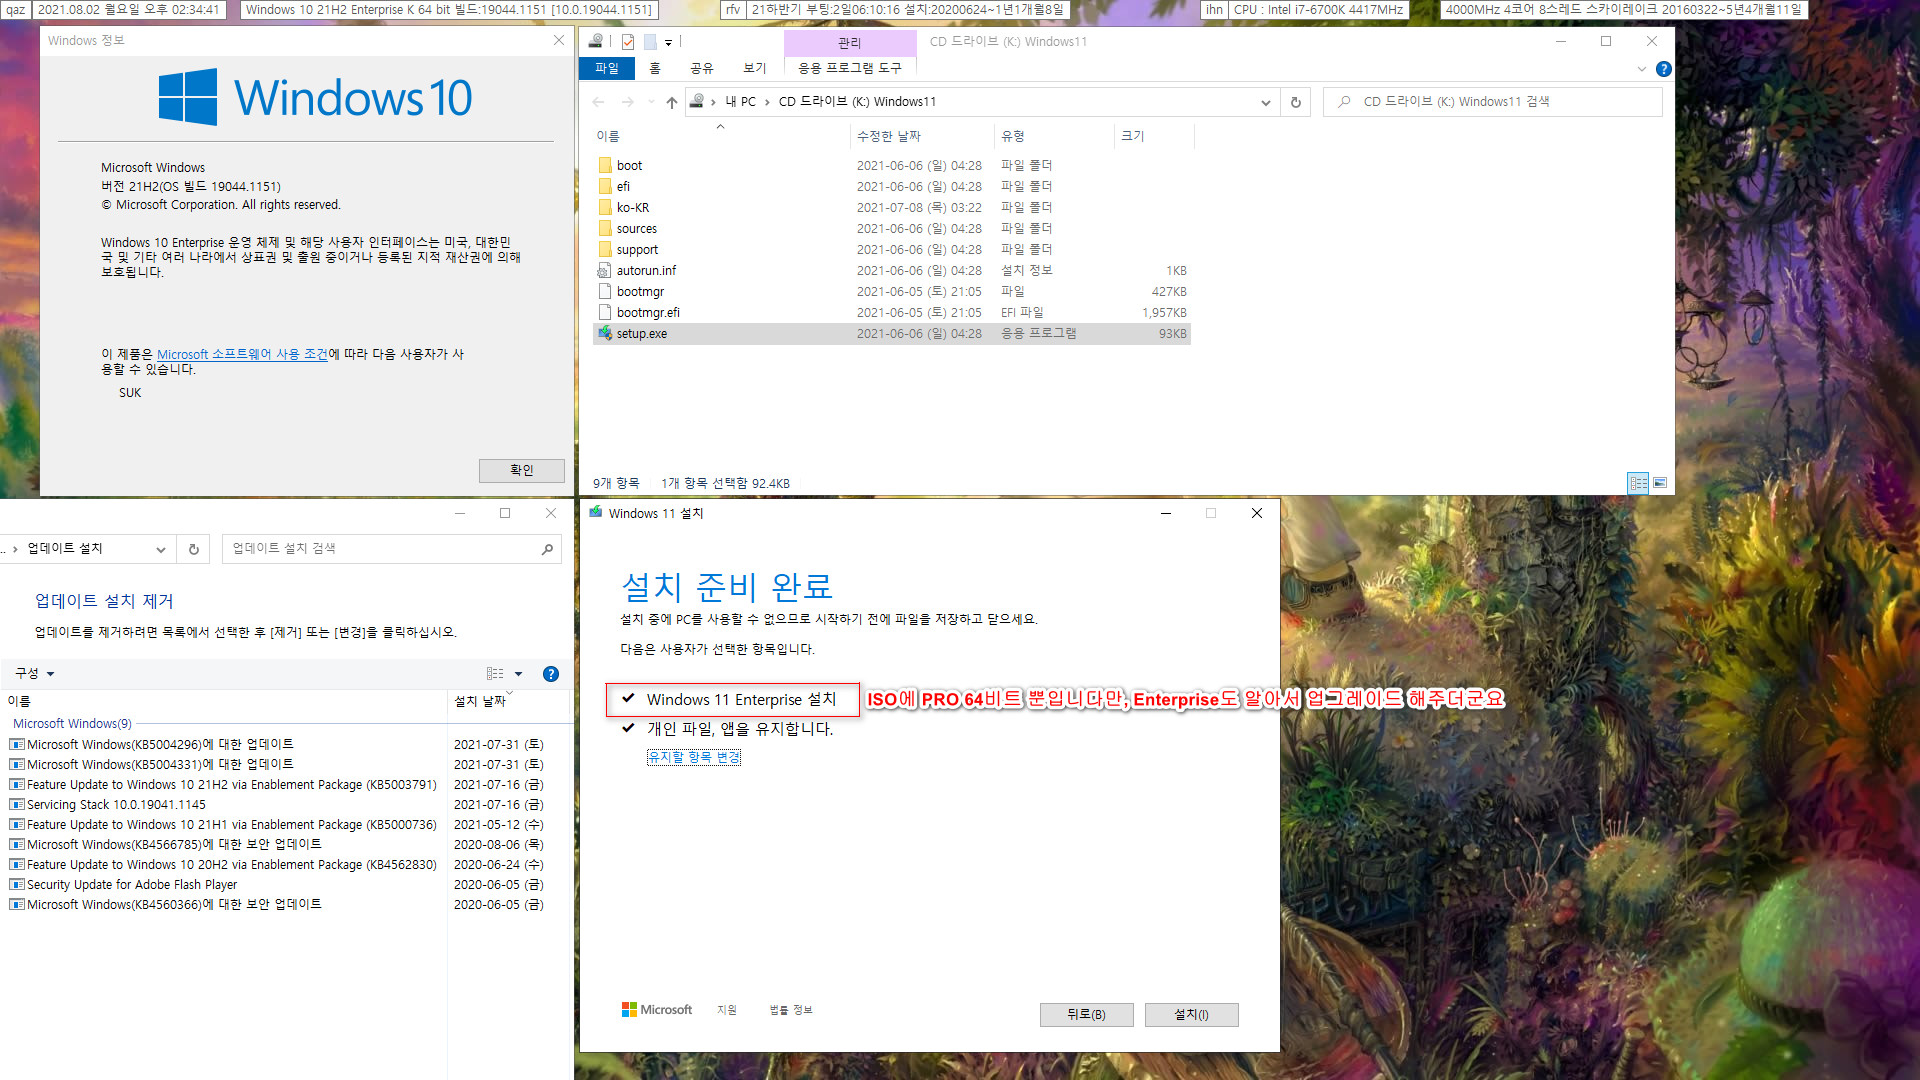
Task: Change the view of the updates list
Action: point(495,674)
